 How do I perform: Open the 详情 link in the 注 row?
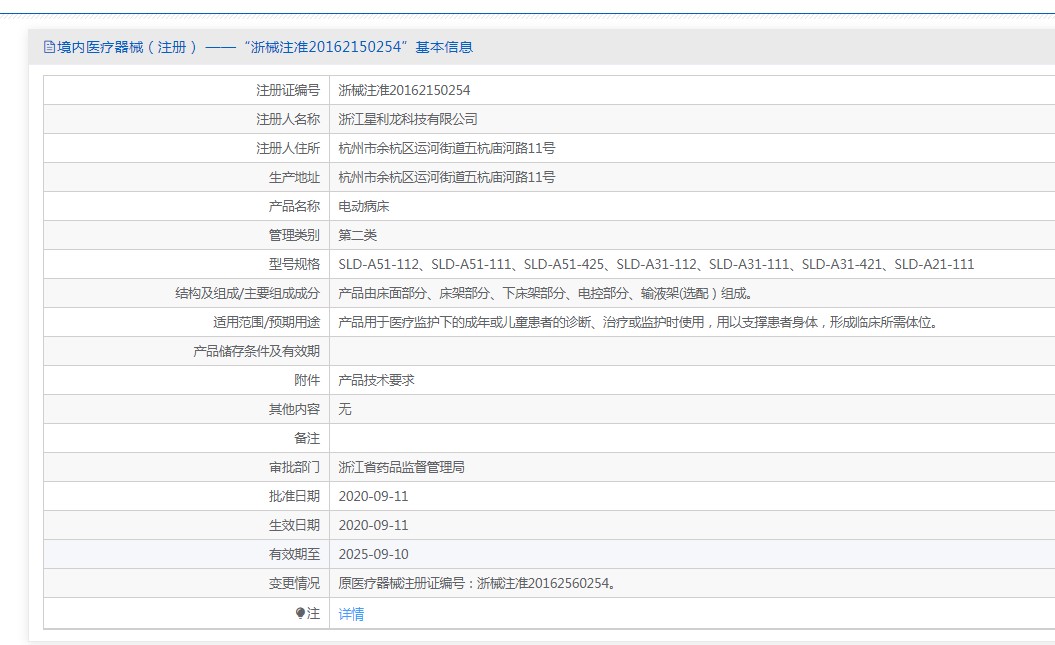[351, 614]
